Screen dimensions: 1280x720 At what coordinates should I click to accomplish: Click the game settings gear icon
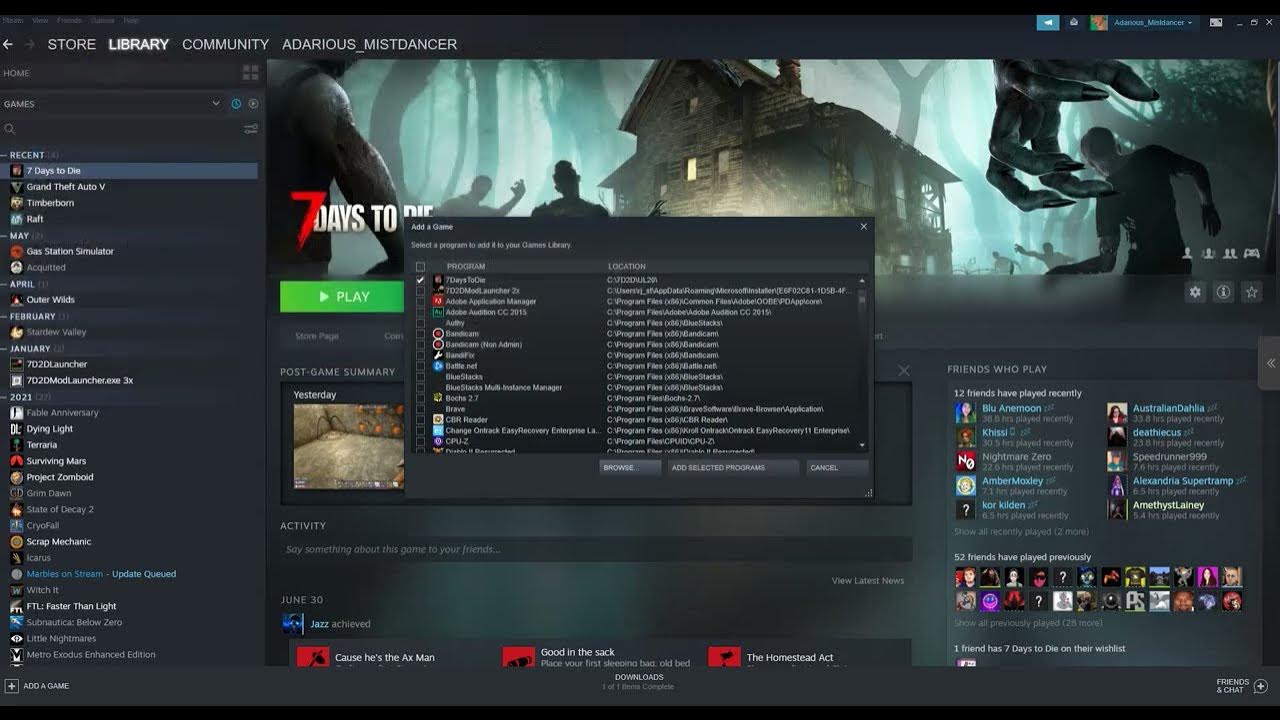click(x=1195, y=292)
